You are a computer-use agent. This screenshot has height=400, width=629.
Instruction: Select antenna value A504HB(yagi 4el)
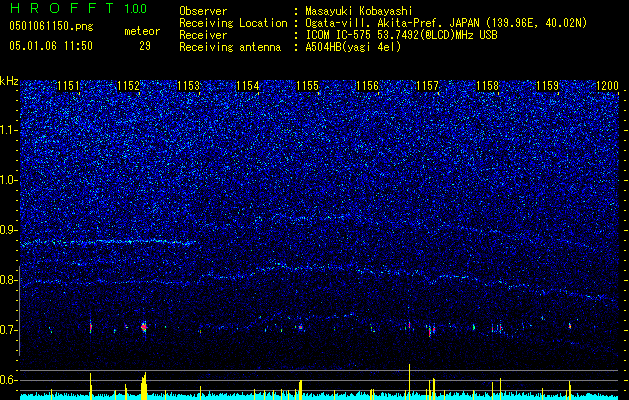pos(353,47)
